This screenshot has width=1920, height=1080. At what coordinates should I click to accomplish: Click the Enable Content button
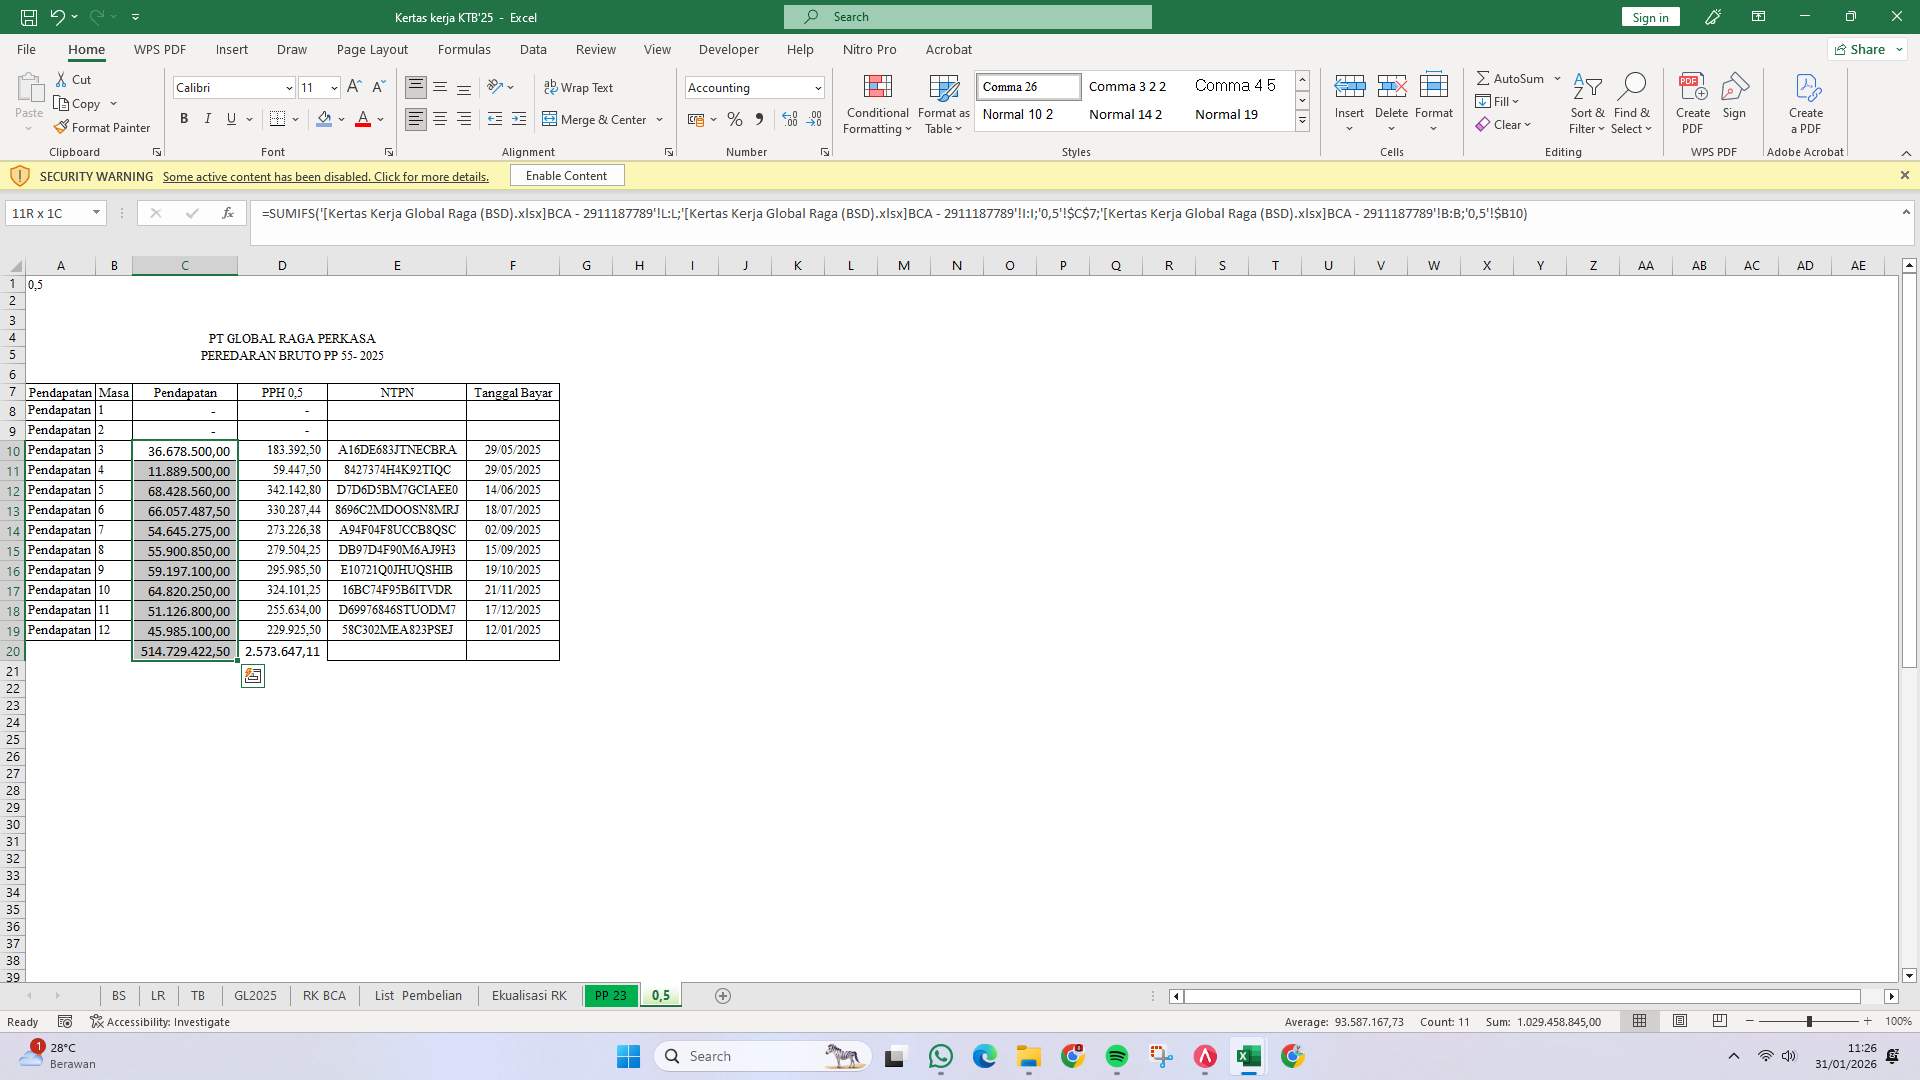click(566, 175)
